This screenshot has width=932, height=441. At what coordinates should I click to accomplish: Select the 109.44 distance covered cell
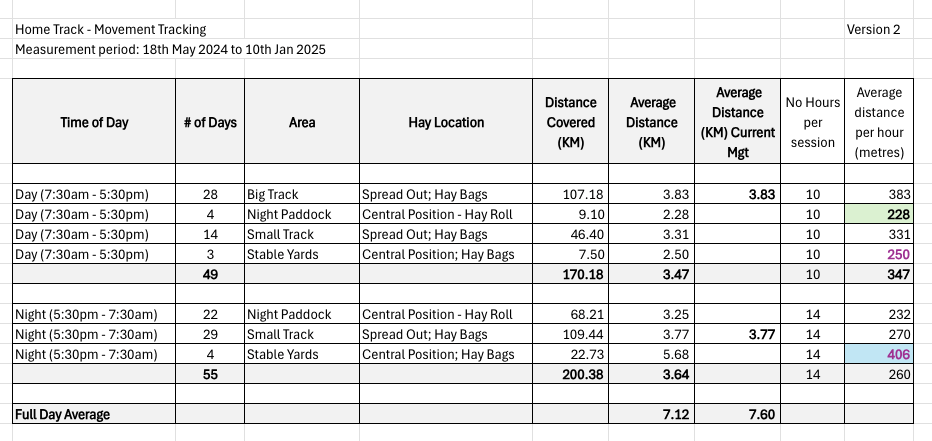click(571, 334)
